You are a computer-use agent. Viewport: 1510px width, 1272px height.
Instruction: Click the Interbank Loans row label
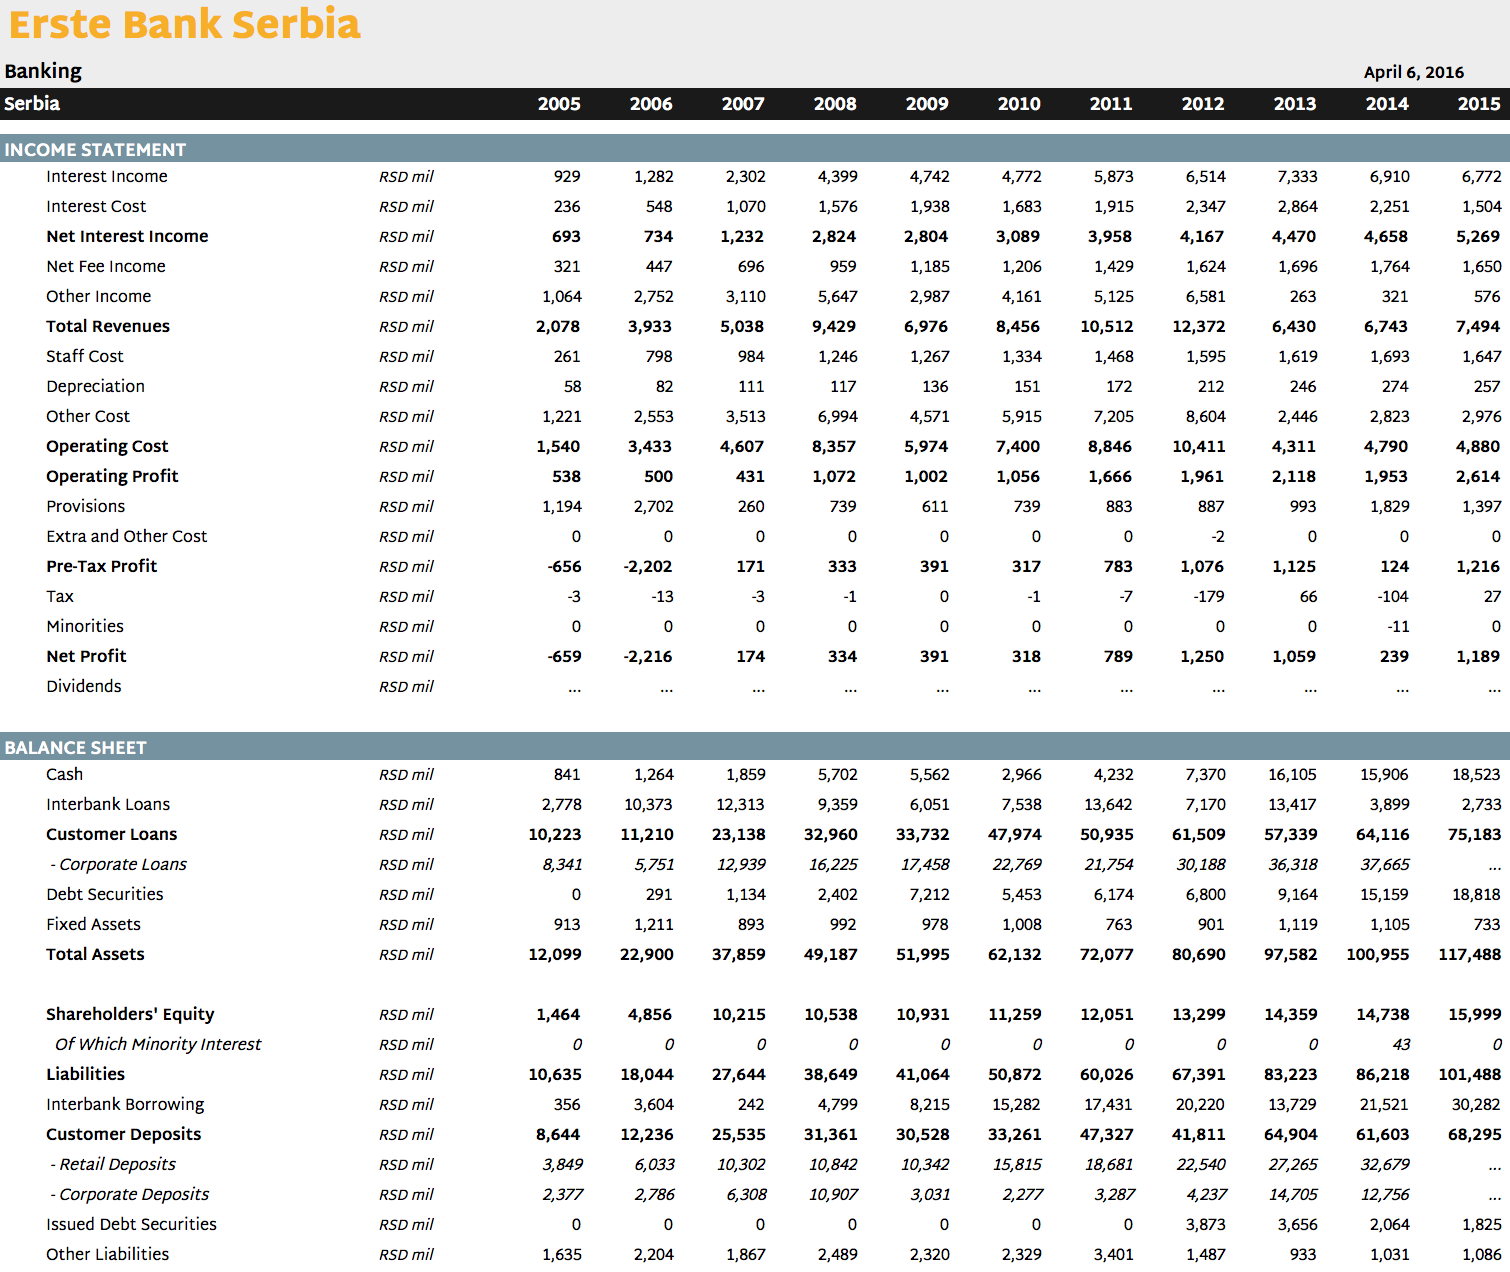tap(108, 805)
